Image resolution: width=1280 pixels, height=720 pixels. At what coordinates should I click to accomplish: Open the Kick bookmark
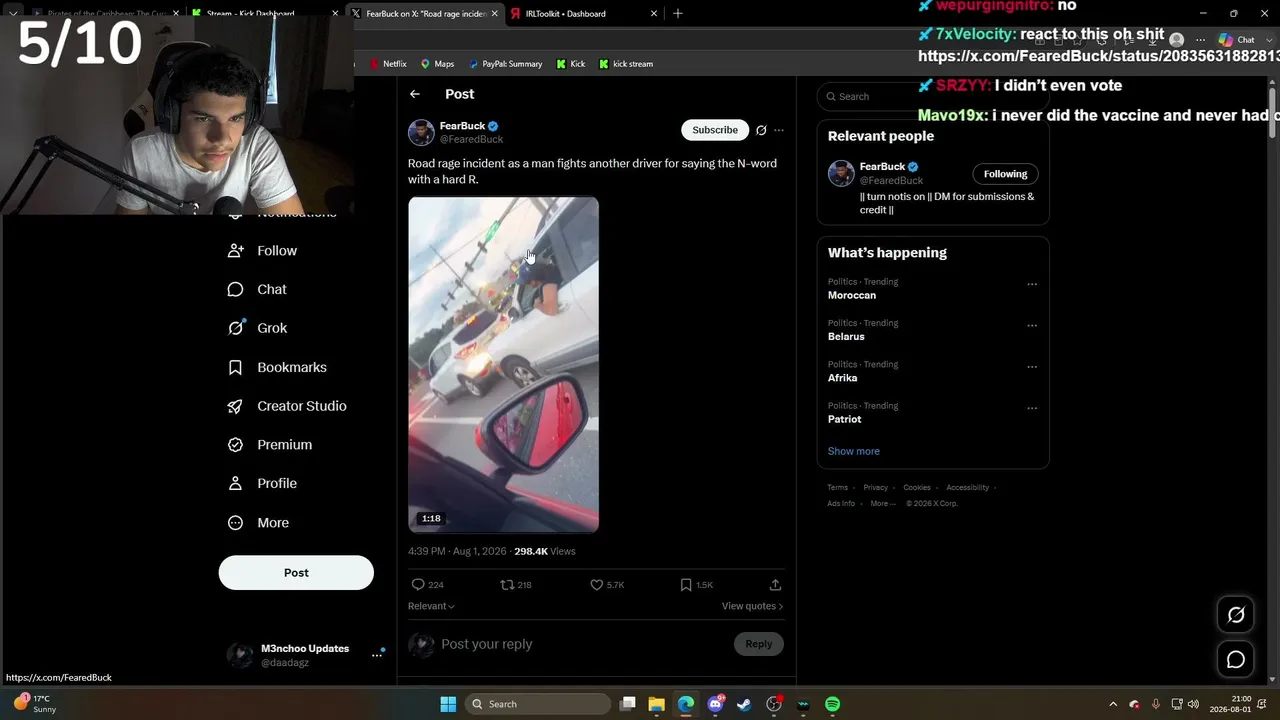(570, 64)
